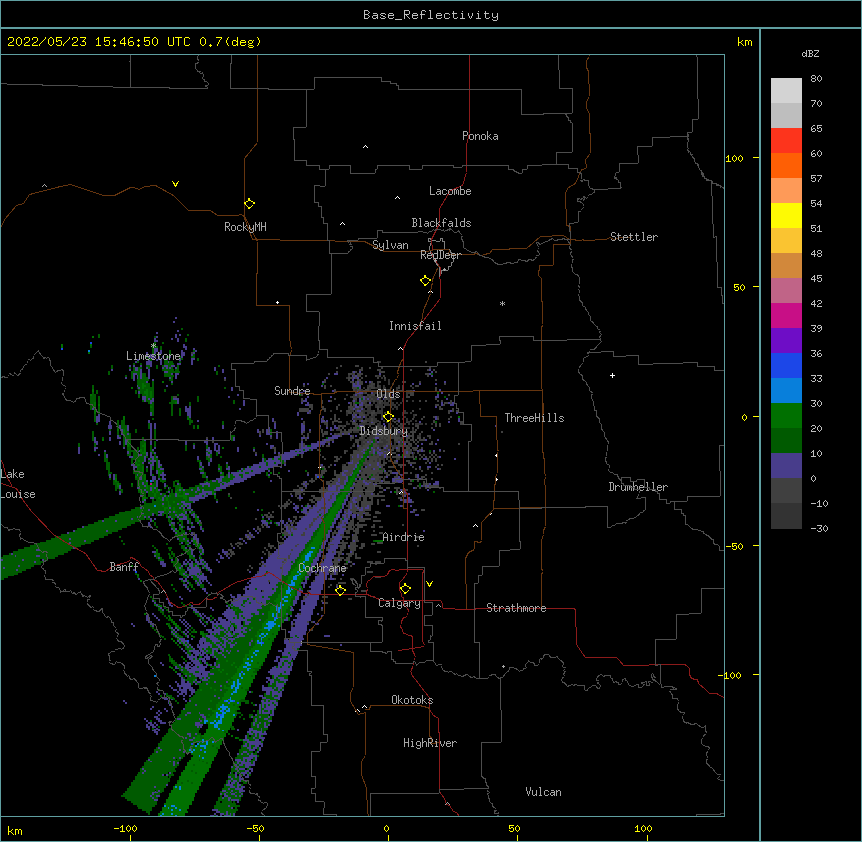Pick the magenta swatch in the legend
Image resolution: width=862 pixels, height=842 pixels.
pos(786,315)
